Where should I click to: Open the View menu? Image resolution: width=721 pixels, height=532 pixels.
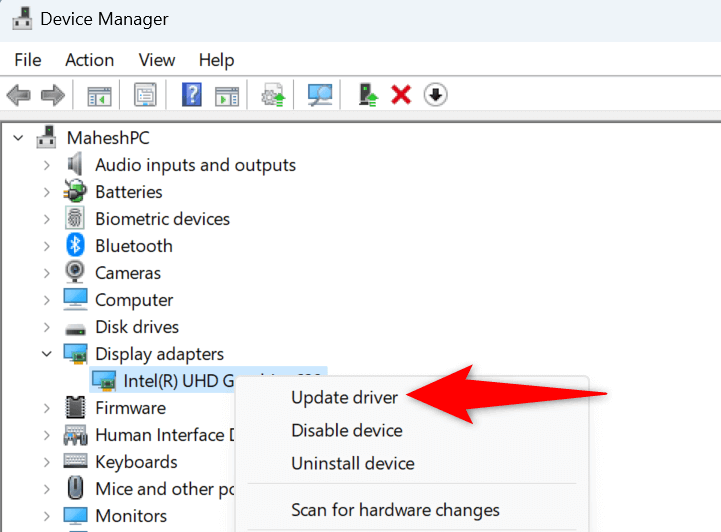click(x=157, y=60)
